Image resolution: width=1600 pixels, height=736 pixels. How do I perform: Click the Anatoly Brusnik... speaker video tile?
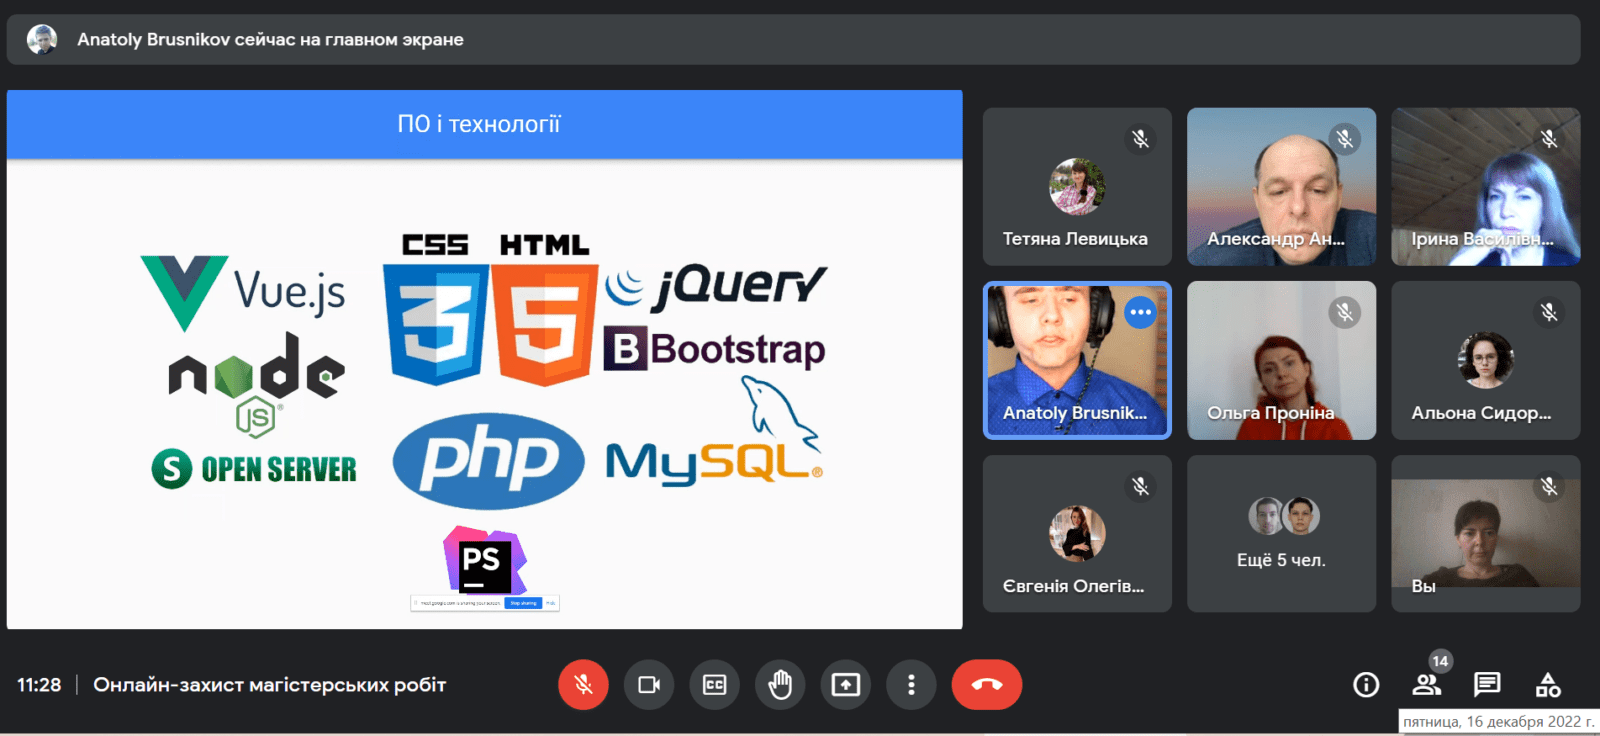click(1077, 360)
